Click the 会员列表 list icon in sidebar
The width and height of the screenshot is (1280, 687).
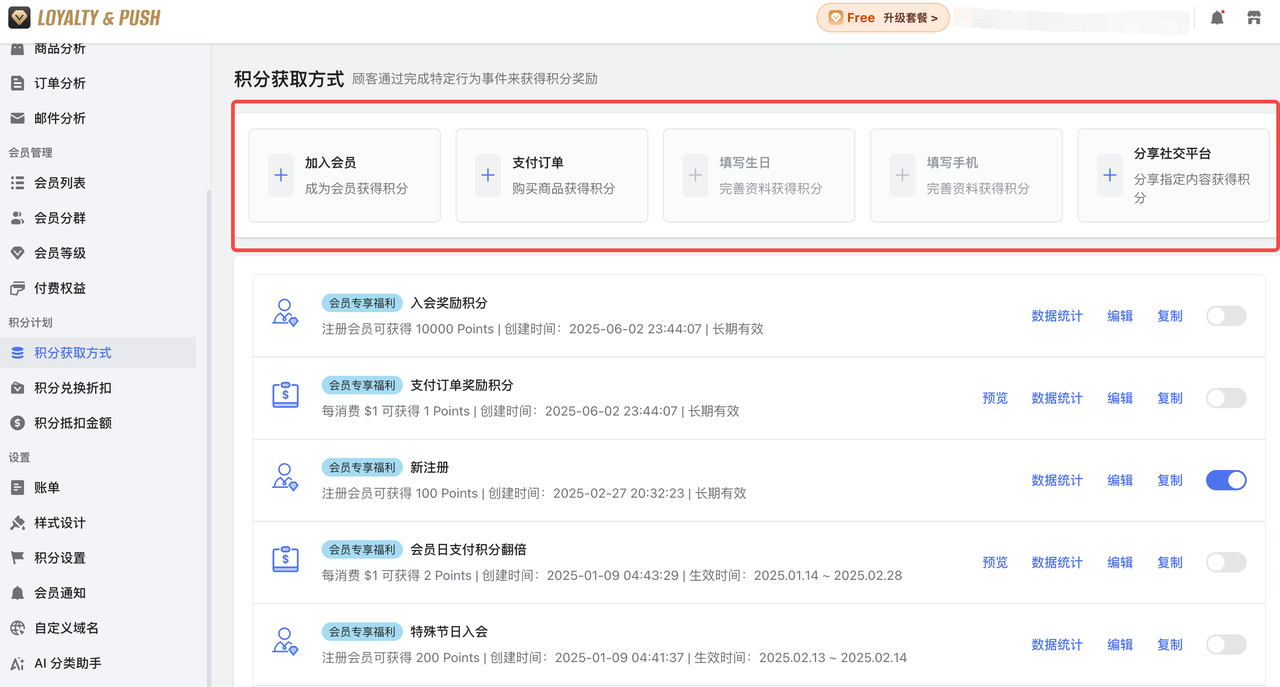pyautogui.click(x=20, y=182)
